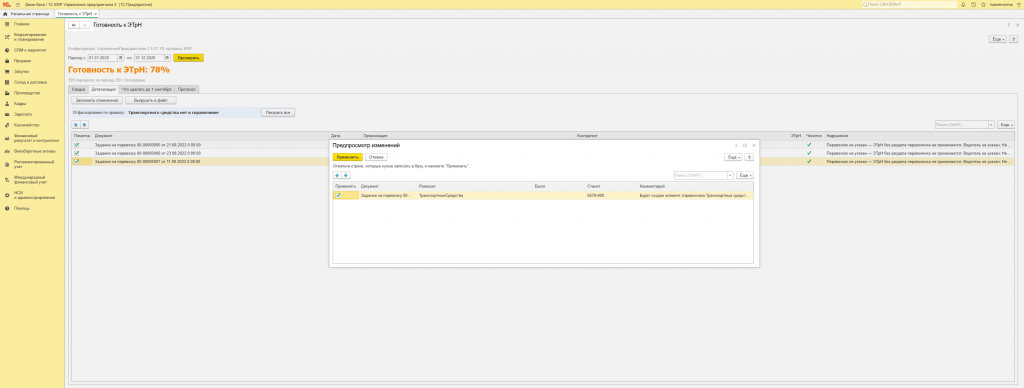Open calendar for the period start date
The height and width of the screenshot is (388, 1024).
(x=120, y=57)
